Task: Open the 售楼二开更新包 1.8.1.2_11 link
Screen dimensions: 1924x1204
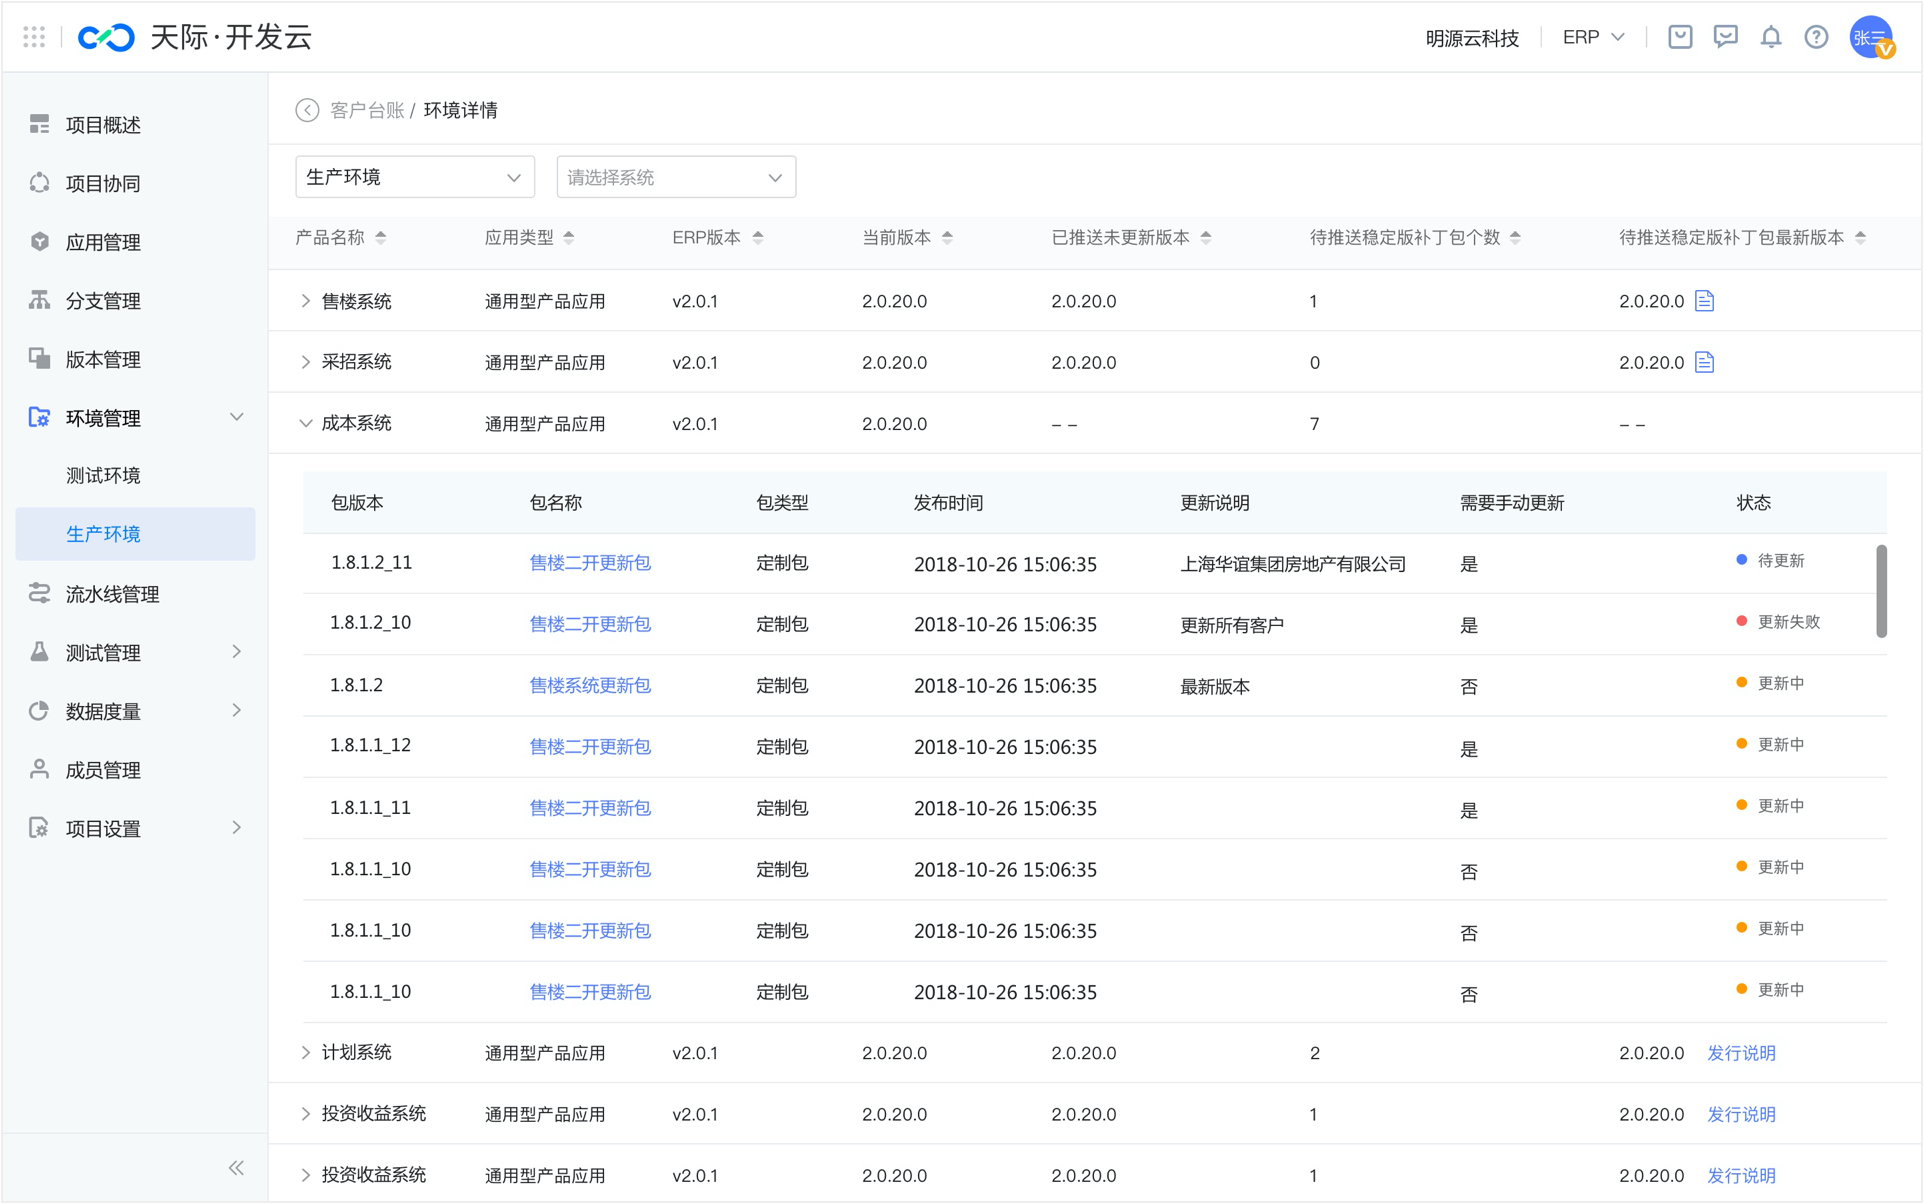Action: pos(589,562)
